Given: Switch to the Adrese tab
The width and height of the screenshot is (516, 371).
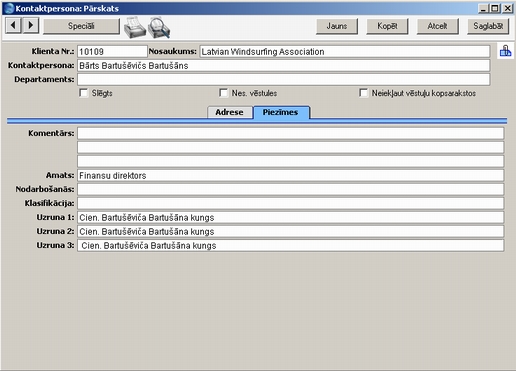Looking at the screenshot, I should 229,112.
